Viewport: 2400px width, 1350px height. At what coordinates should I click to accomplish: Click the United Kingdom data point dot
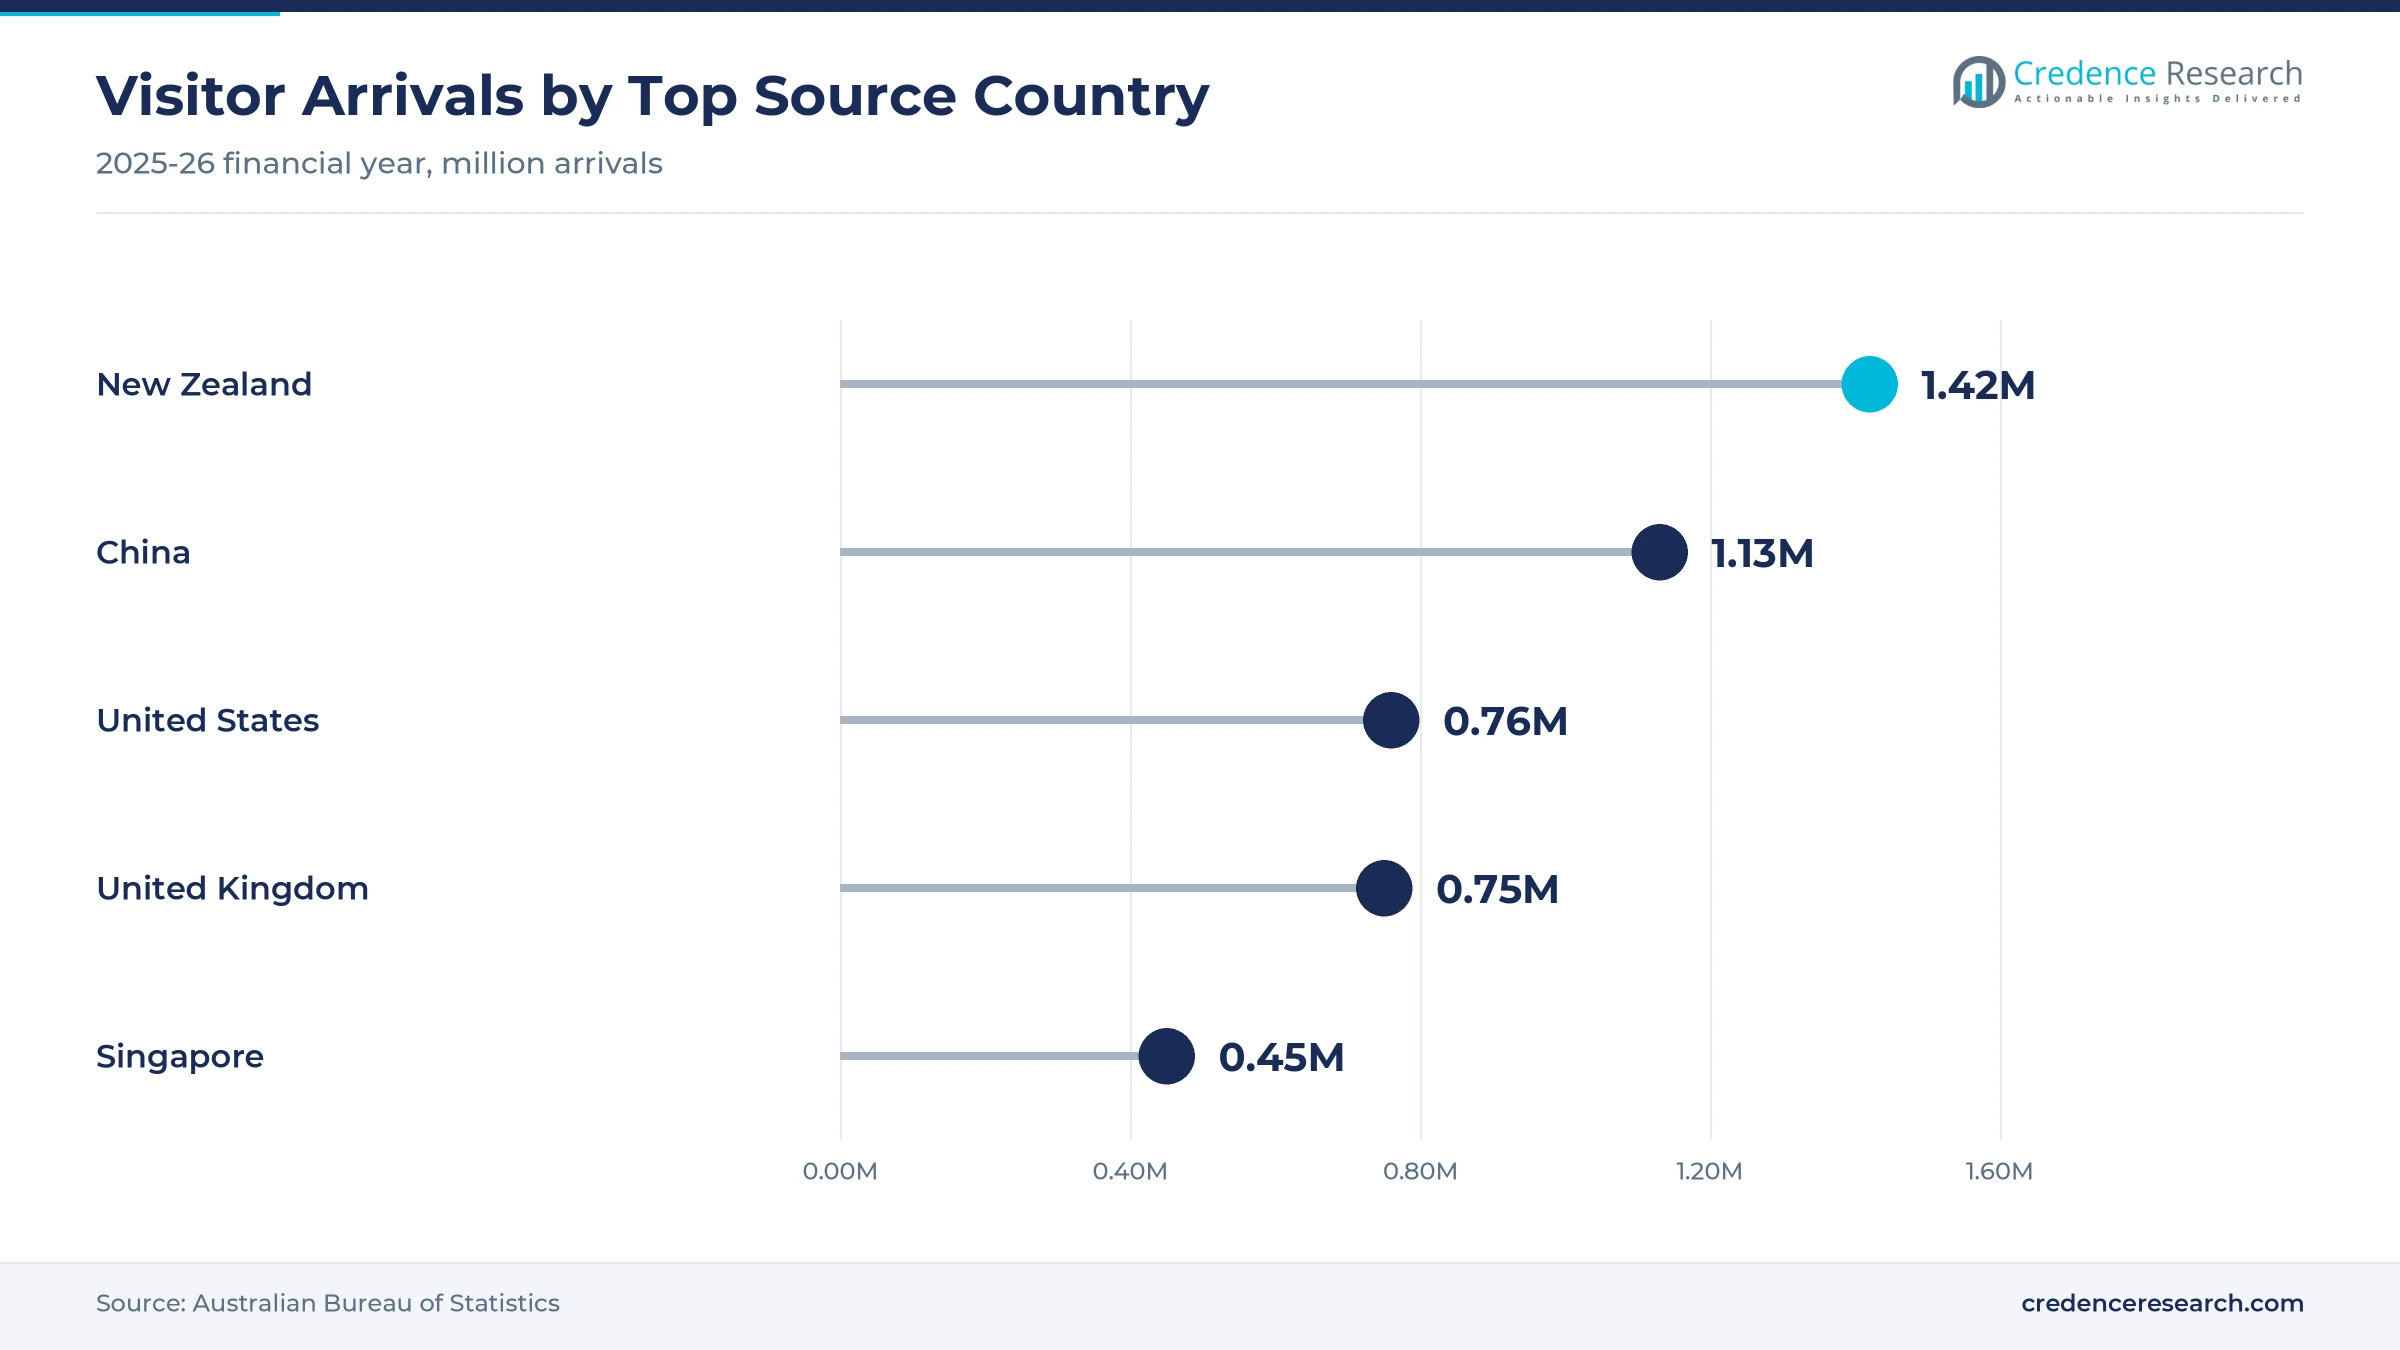[x=1384, y=888]
